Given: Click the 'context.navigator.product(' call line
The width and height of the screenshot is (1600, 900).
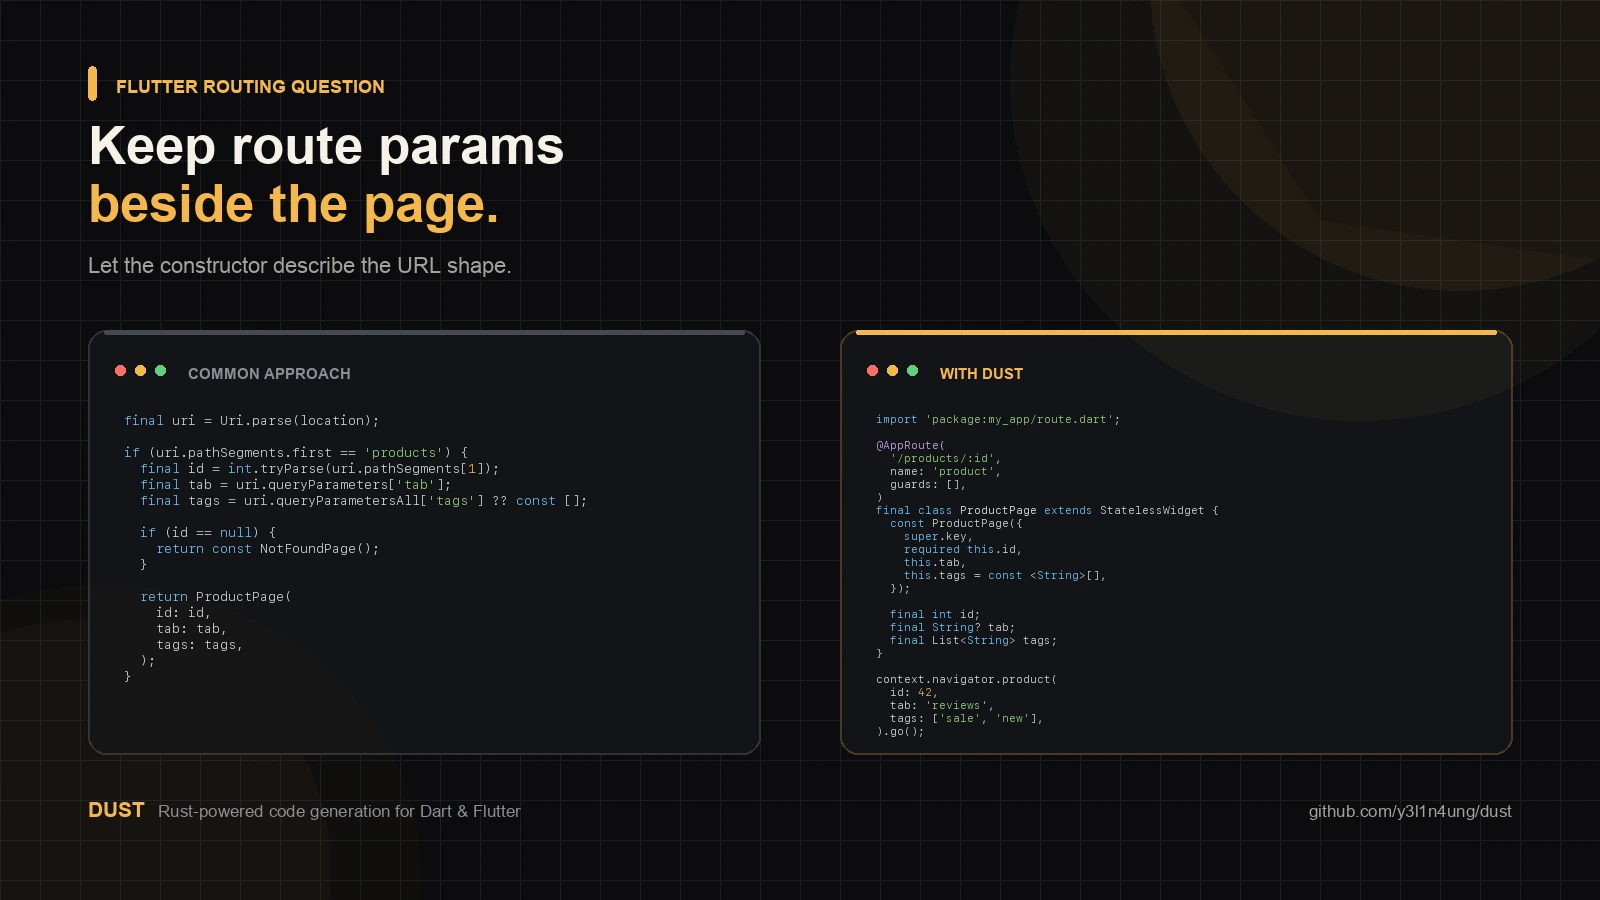Looking at the screenshot, I should tap(966, 680).
